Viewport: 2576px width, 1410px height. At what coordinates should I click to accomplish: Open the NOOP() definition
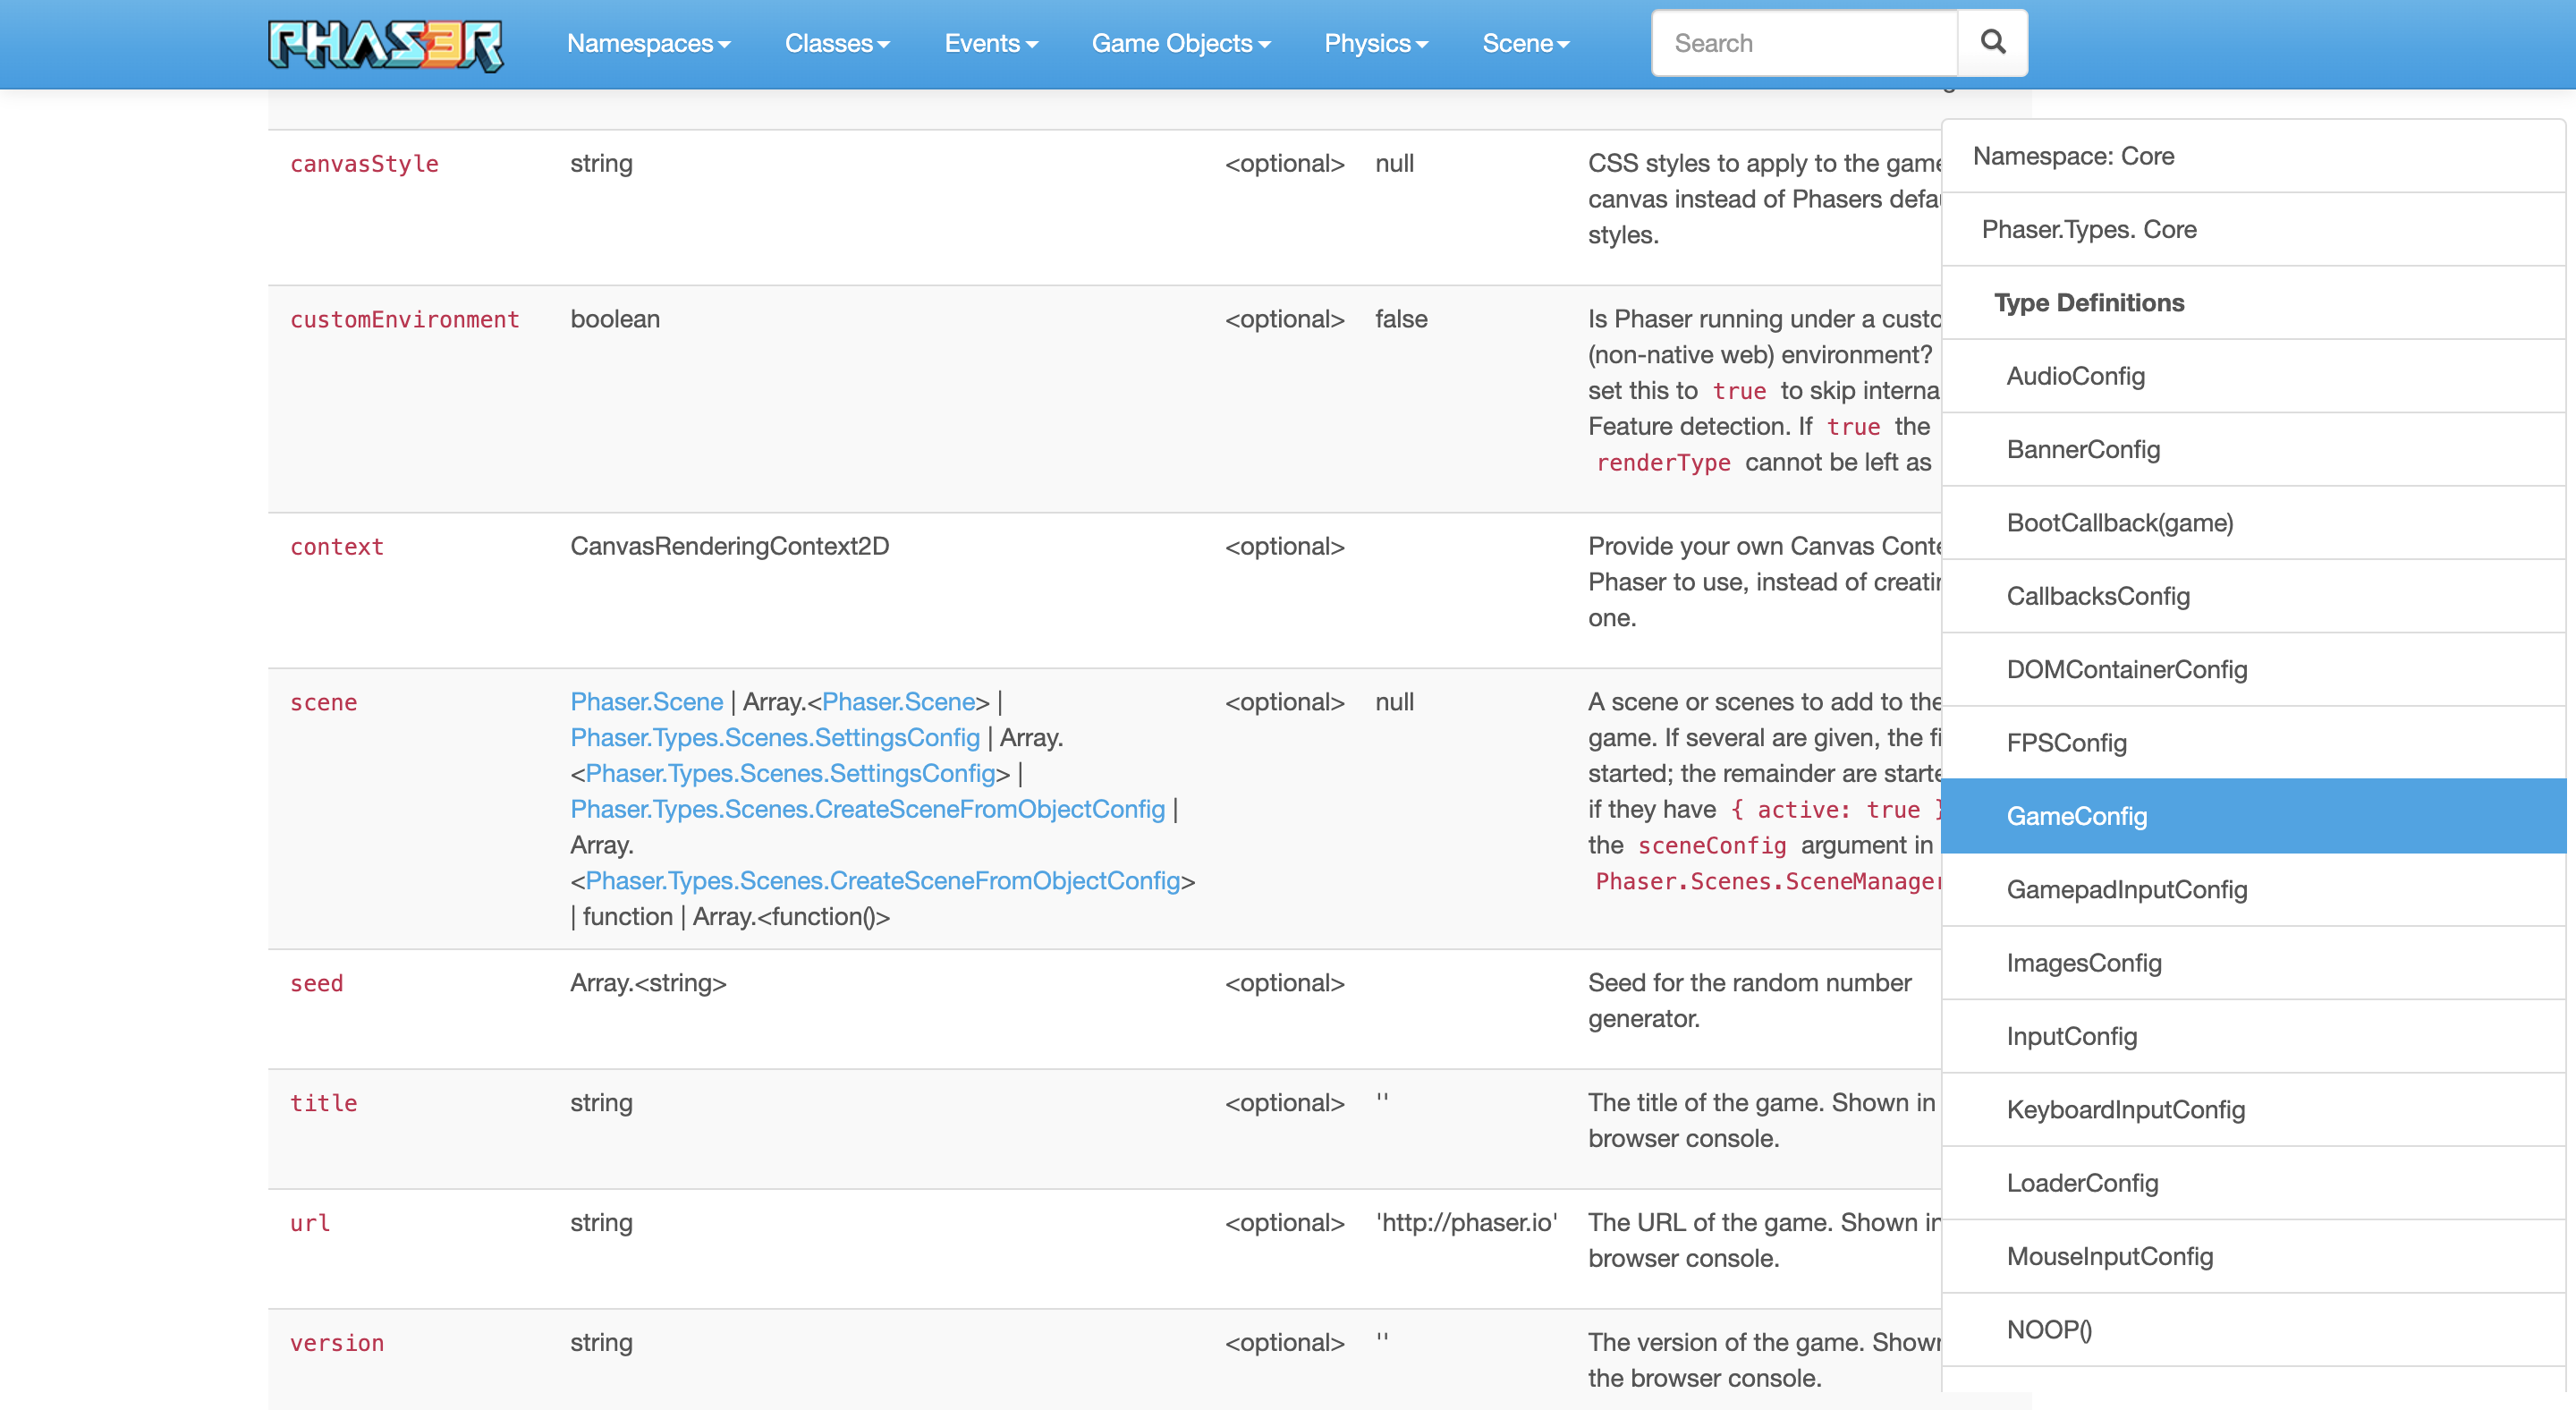[x=2049, y=1331]
